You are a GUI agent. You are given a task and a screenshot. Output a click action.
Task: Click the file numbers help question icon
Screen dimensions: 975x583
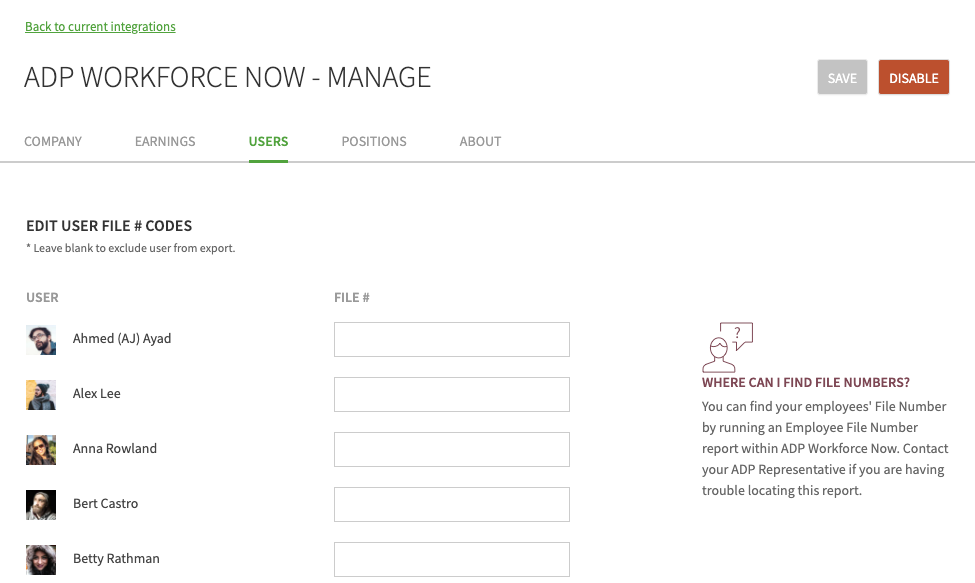click(x=727, y=347)
